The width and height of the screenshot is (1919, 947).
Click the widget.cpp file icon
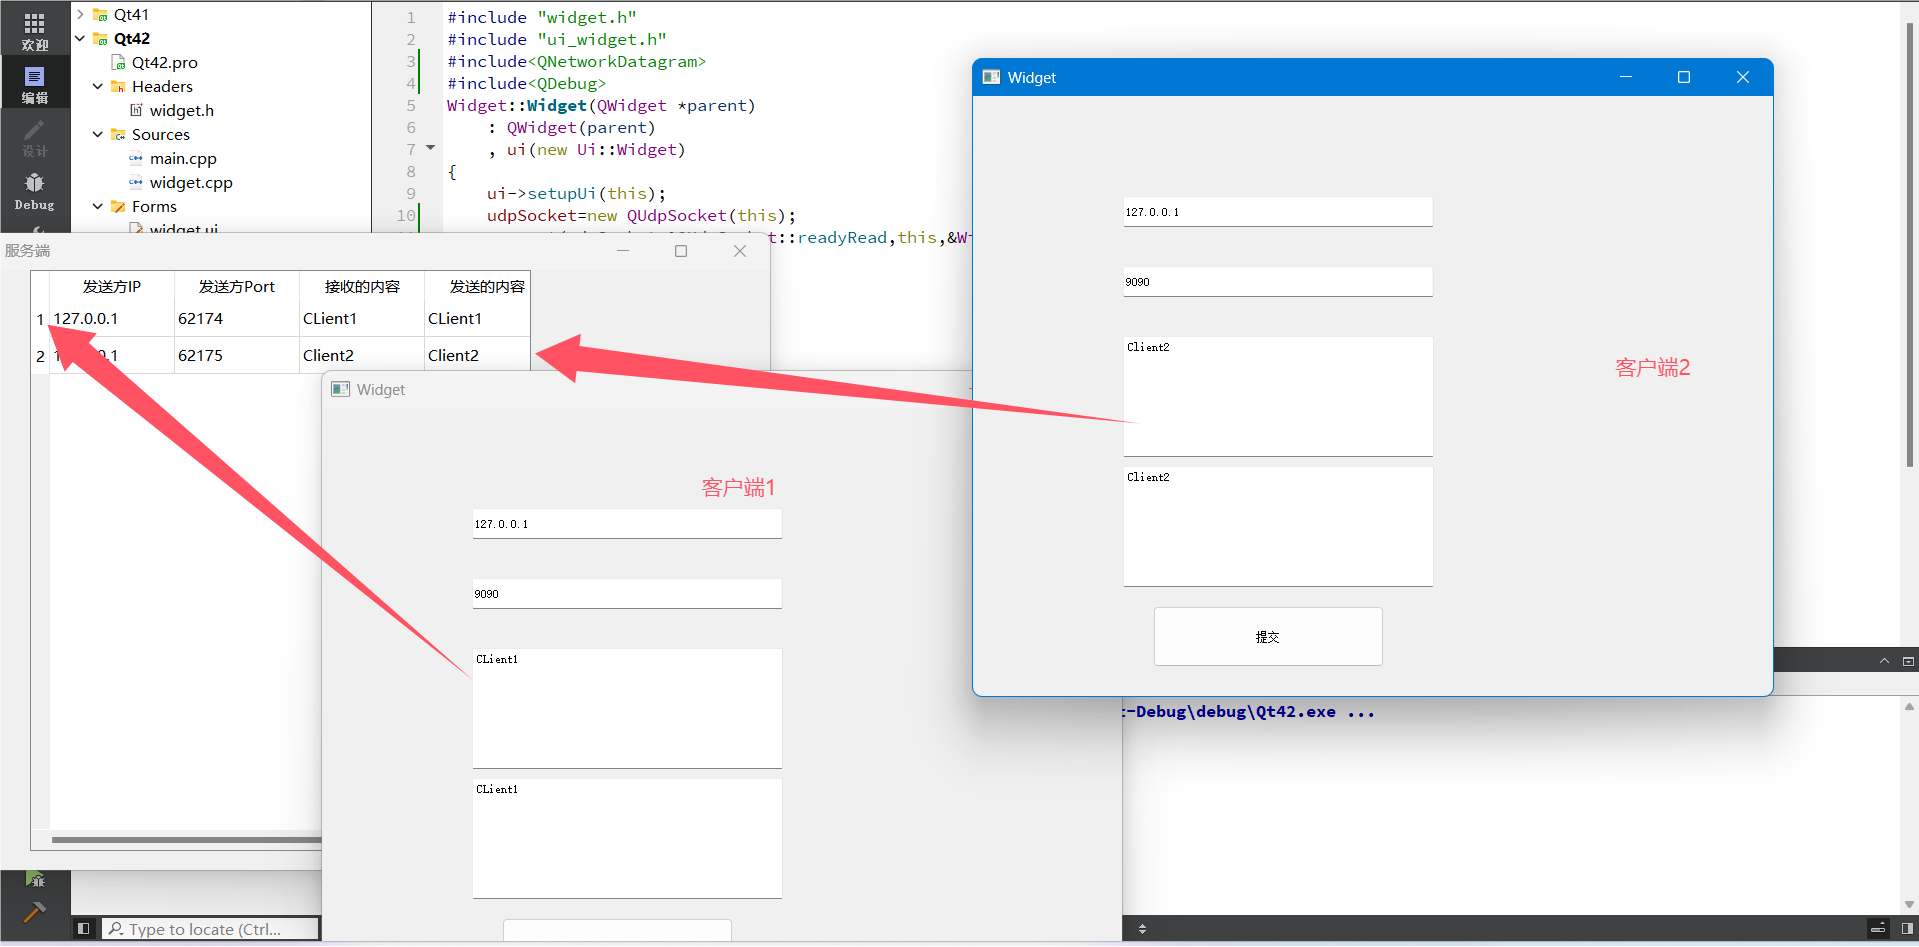(x=136, y=182)
